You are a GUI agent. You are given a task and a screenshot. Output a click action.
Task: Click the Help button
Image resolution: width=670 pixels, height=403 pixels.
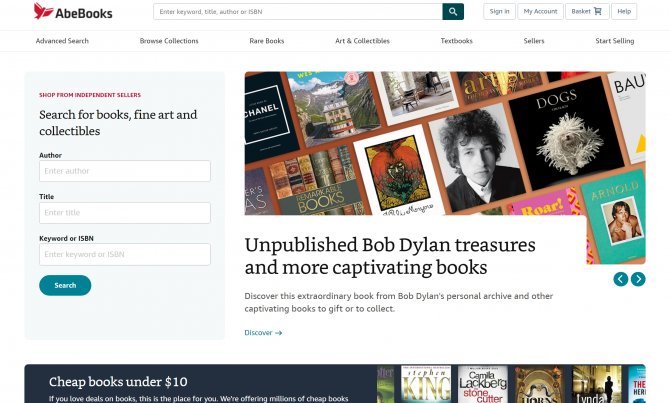pos(624,12)
